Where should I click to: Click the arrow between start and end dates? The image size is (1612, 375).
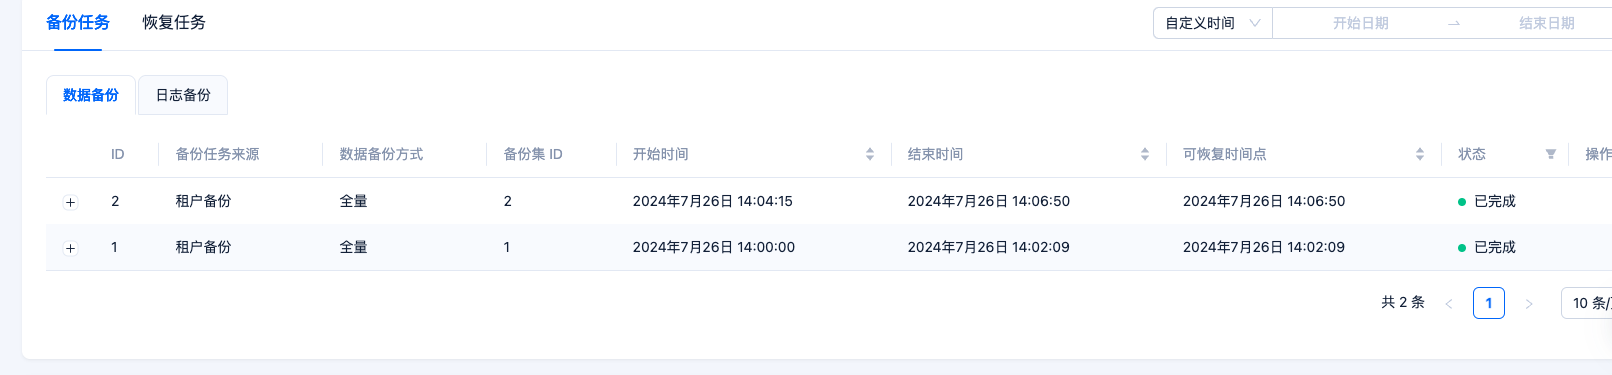(x=1454, y=23)
